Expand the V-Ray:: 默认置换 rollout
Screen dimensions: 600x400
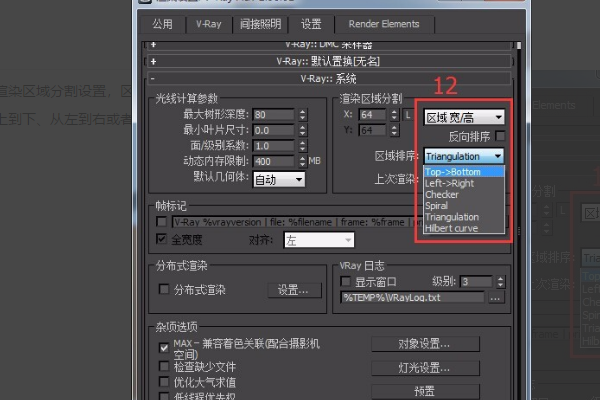click(x=328, y=61)
